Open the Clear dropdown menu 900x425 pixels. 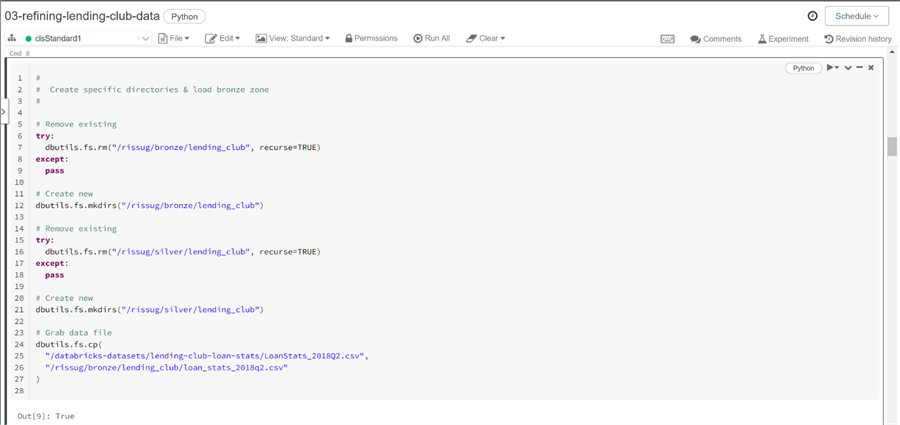coord(486,39)
